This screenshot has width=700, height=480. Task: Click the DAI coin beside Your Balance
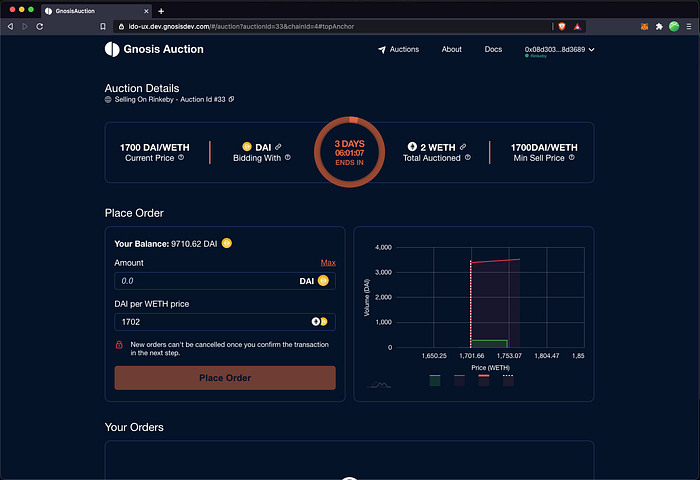point(227,243)
